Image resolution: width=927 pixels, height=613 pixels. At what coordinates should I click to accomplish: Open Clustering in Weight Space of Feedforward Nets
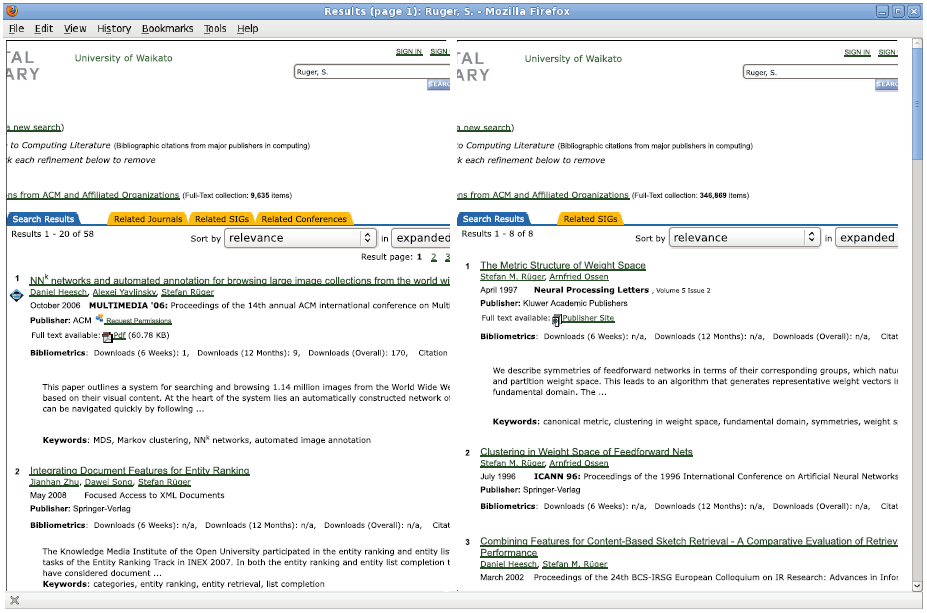586,452
